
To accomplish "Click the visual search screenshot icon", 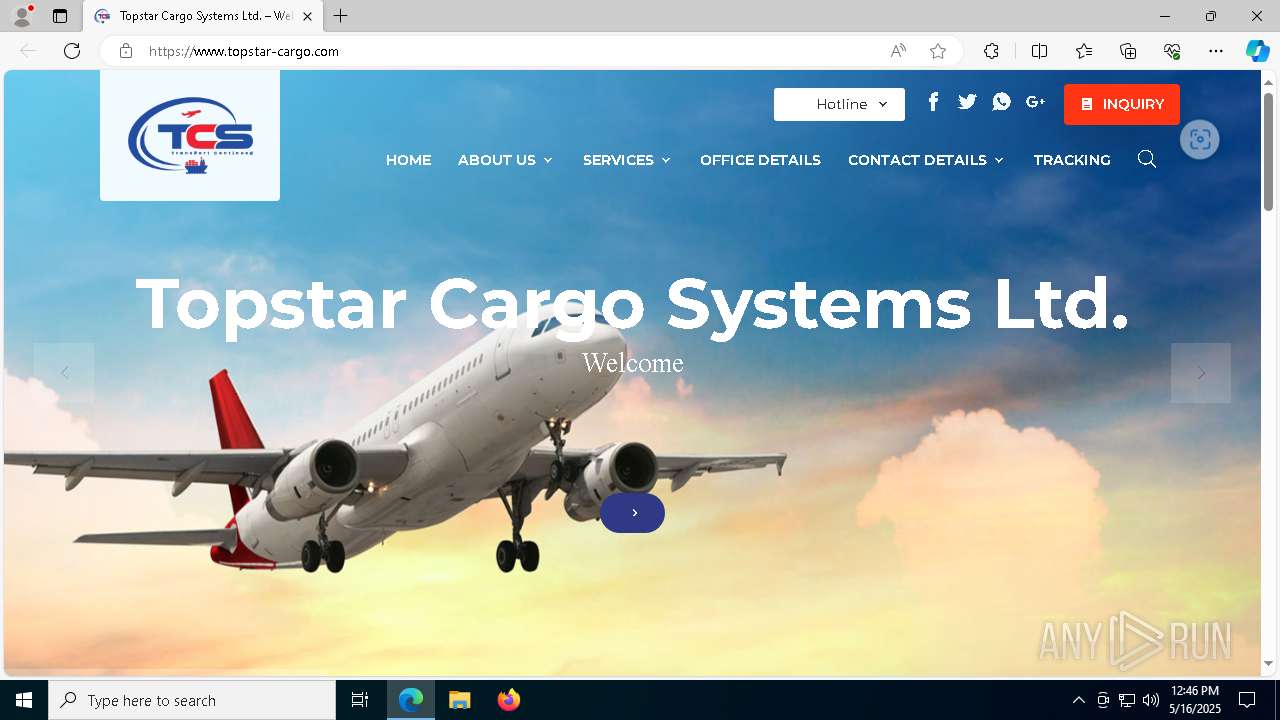I will click(x=1200, y=139).
